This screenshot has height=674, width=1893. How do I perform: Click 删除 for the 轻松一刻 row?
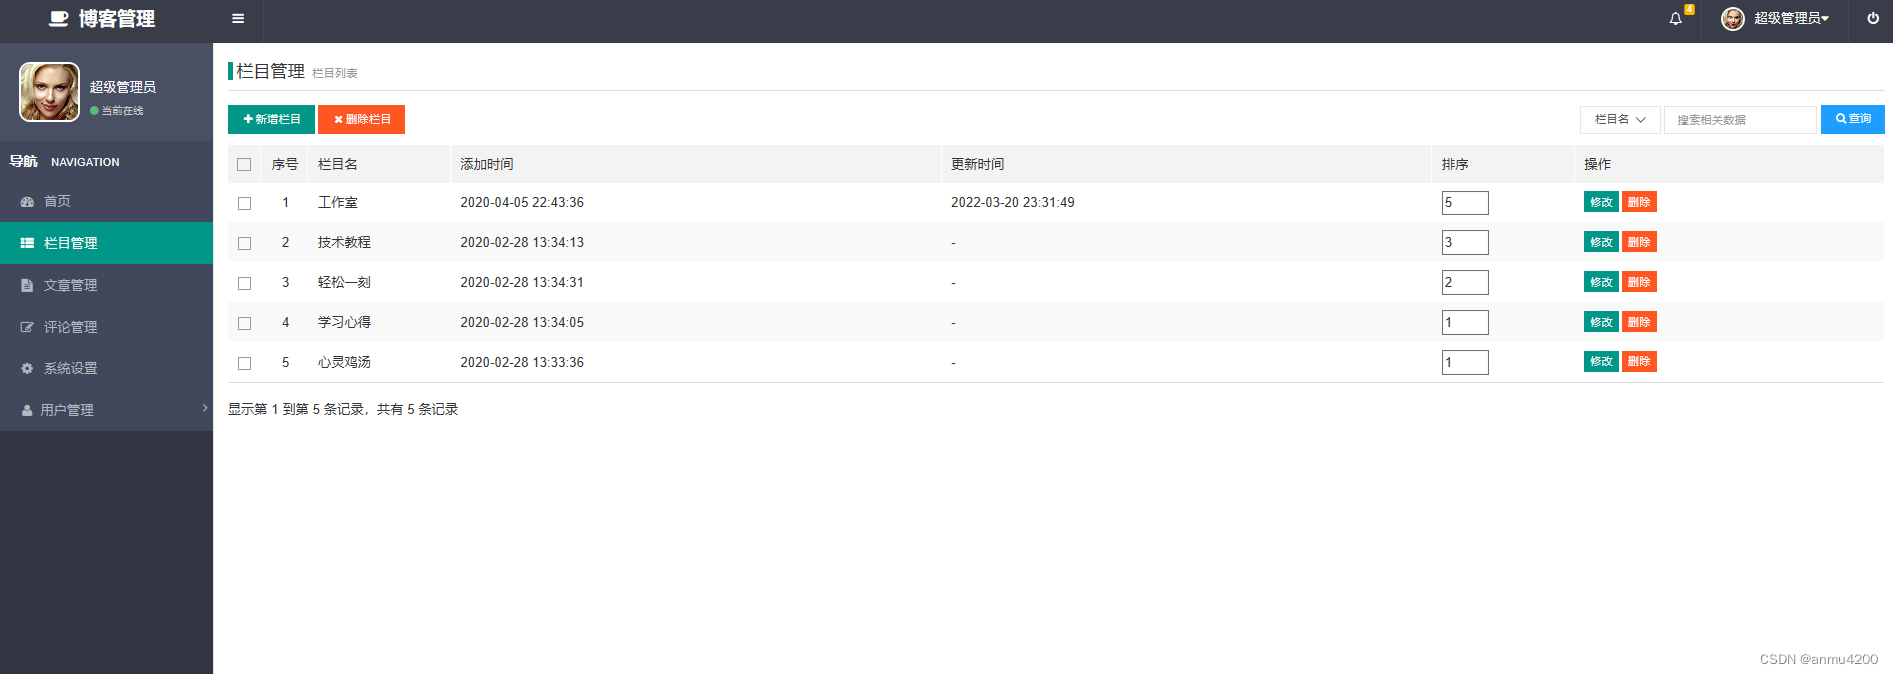(1639, 282)
